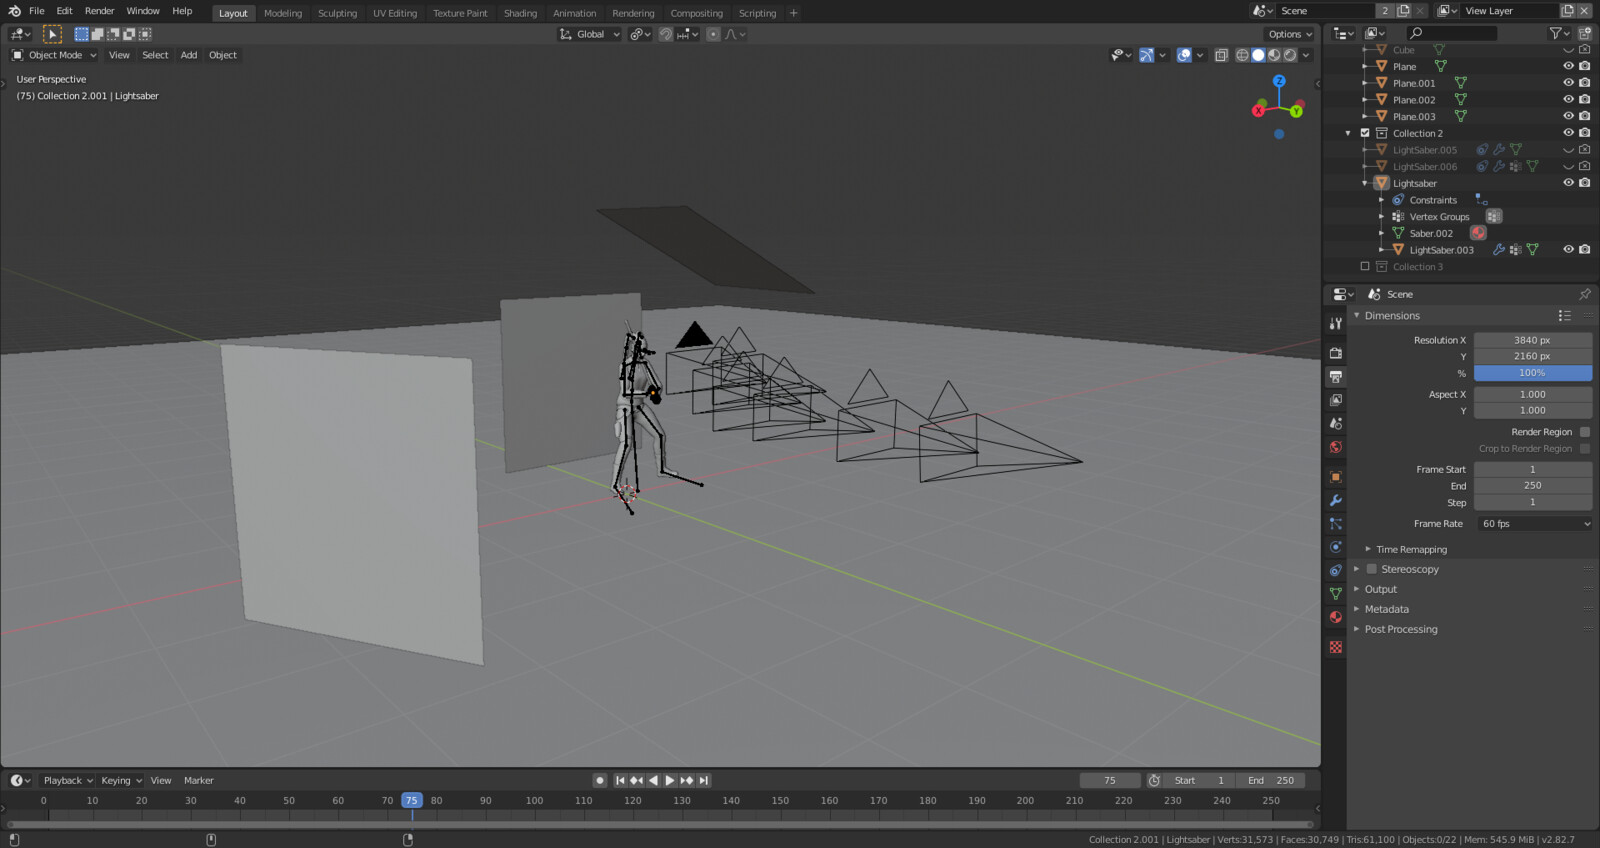Click the red material icon beside Saber.002
This screenshot has height=848, width=1600.
tap(1478, 233)
